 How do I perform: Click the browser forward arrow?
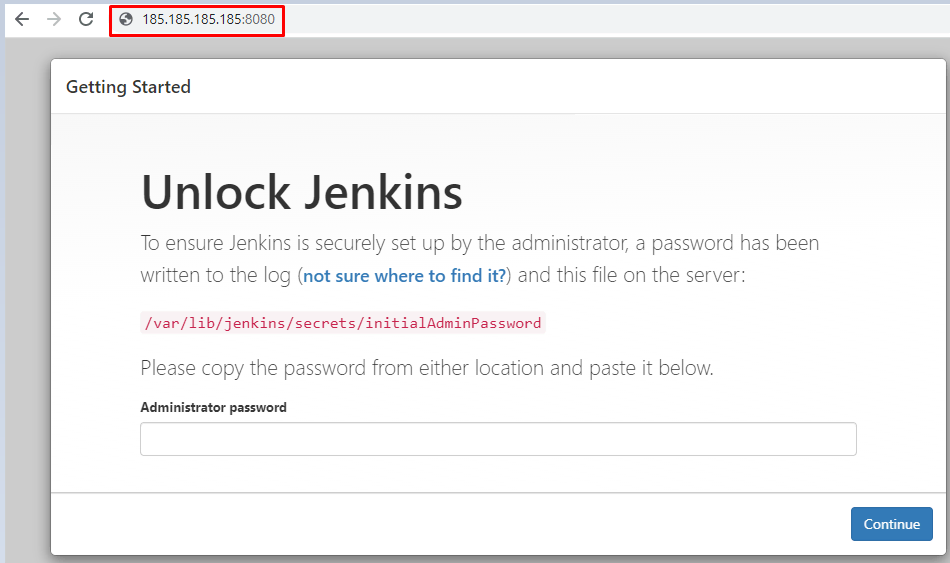point(54,19)
